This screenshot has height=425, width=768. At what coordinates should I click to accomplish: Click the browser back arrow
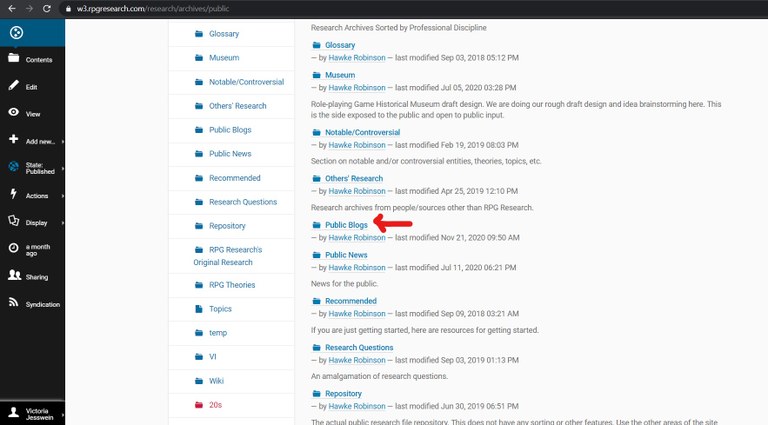click(9, 8)
